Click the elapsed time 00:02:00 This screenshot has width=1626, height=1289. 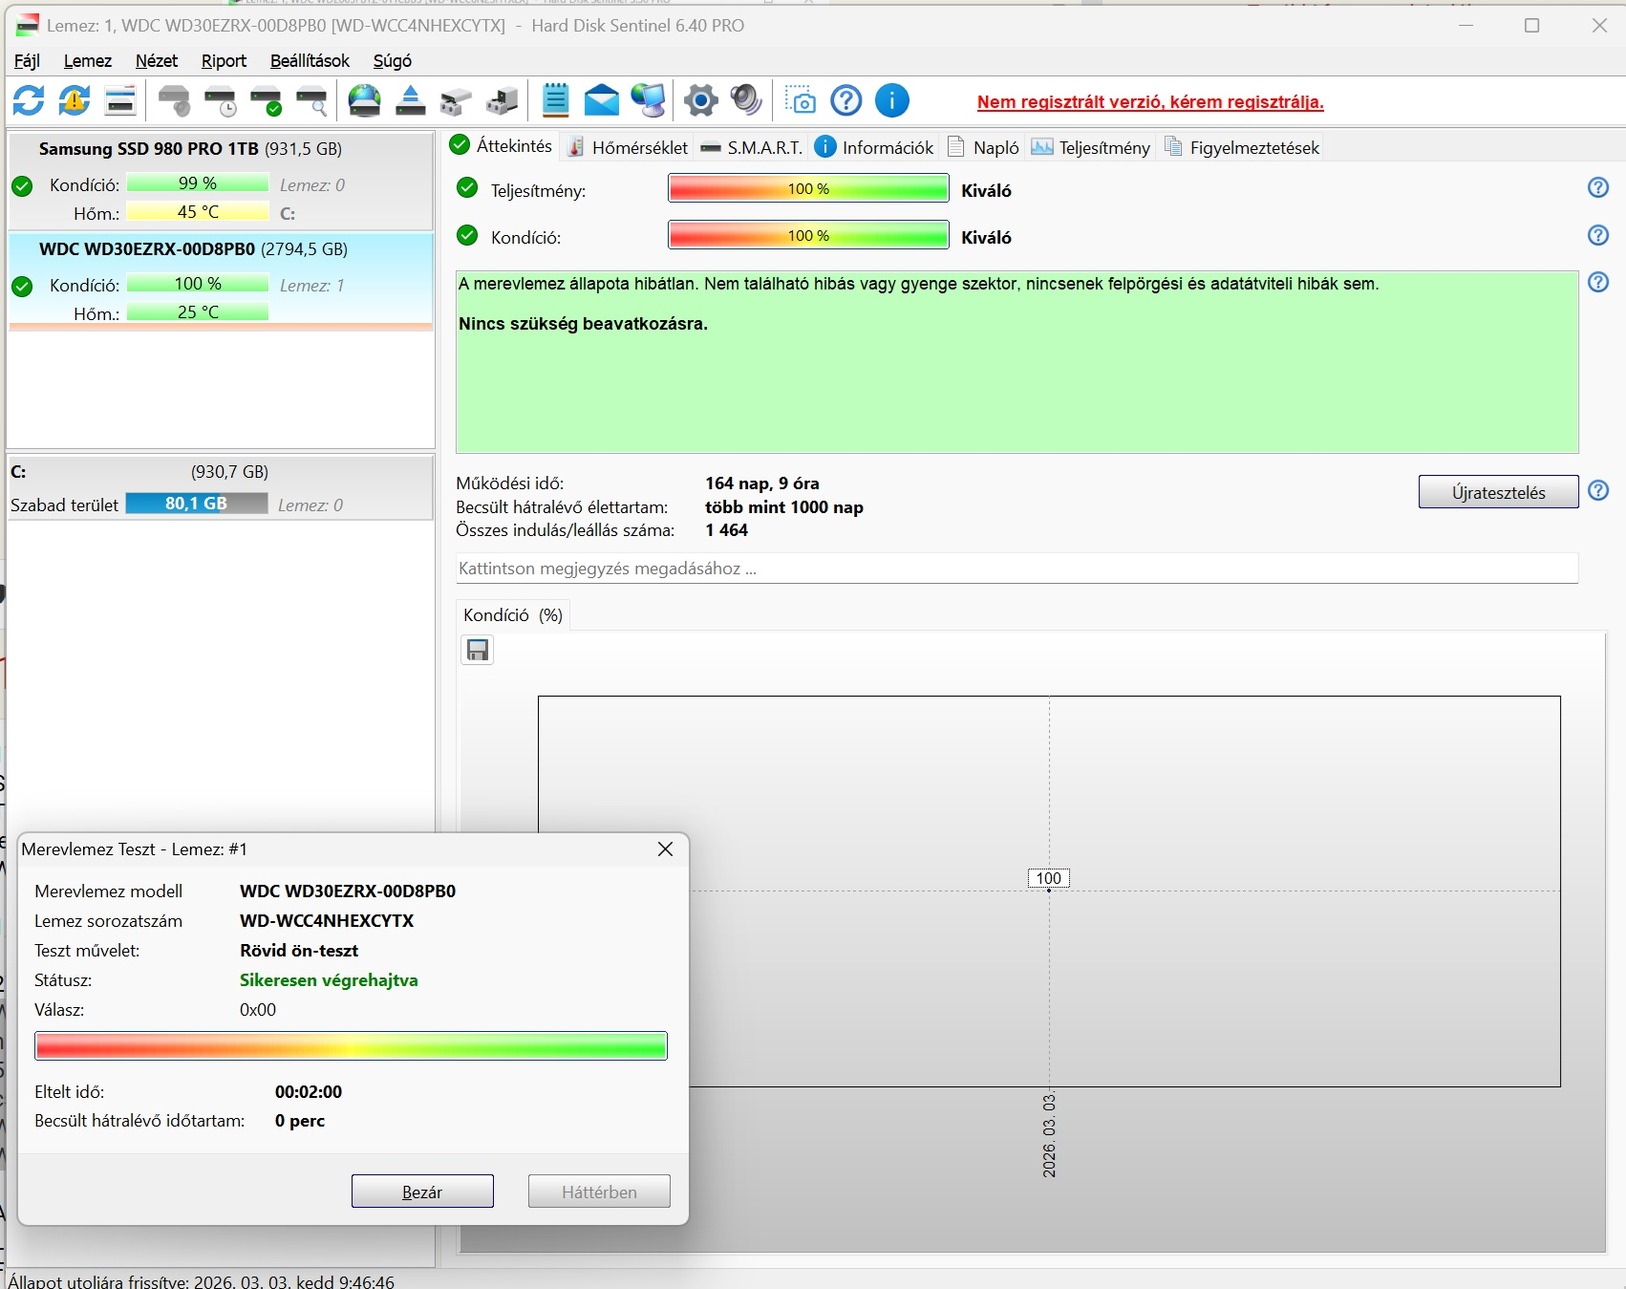click(308, 1091)
